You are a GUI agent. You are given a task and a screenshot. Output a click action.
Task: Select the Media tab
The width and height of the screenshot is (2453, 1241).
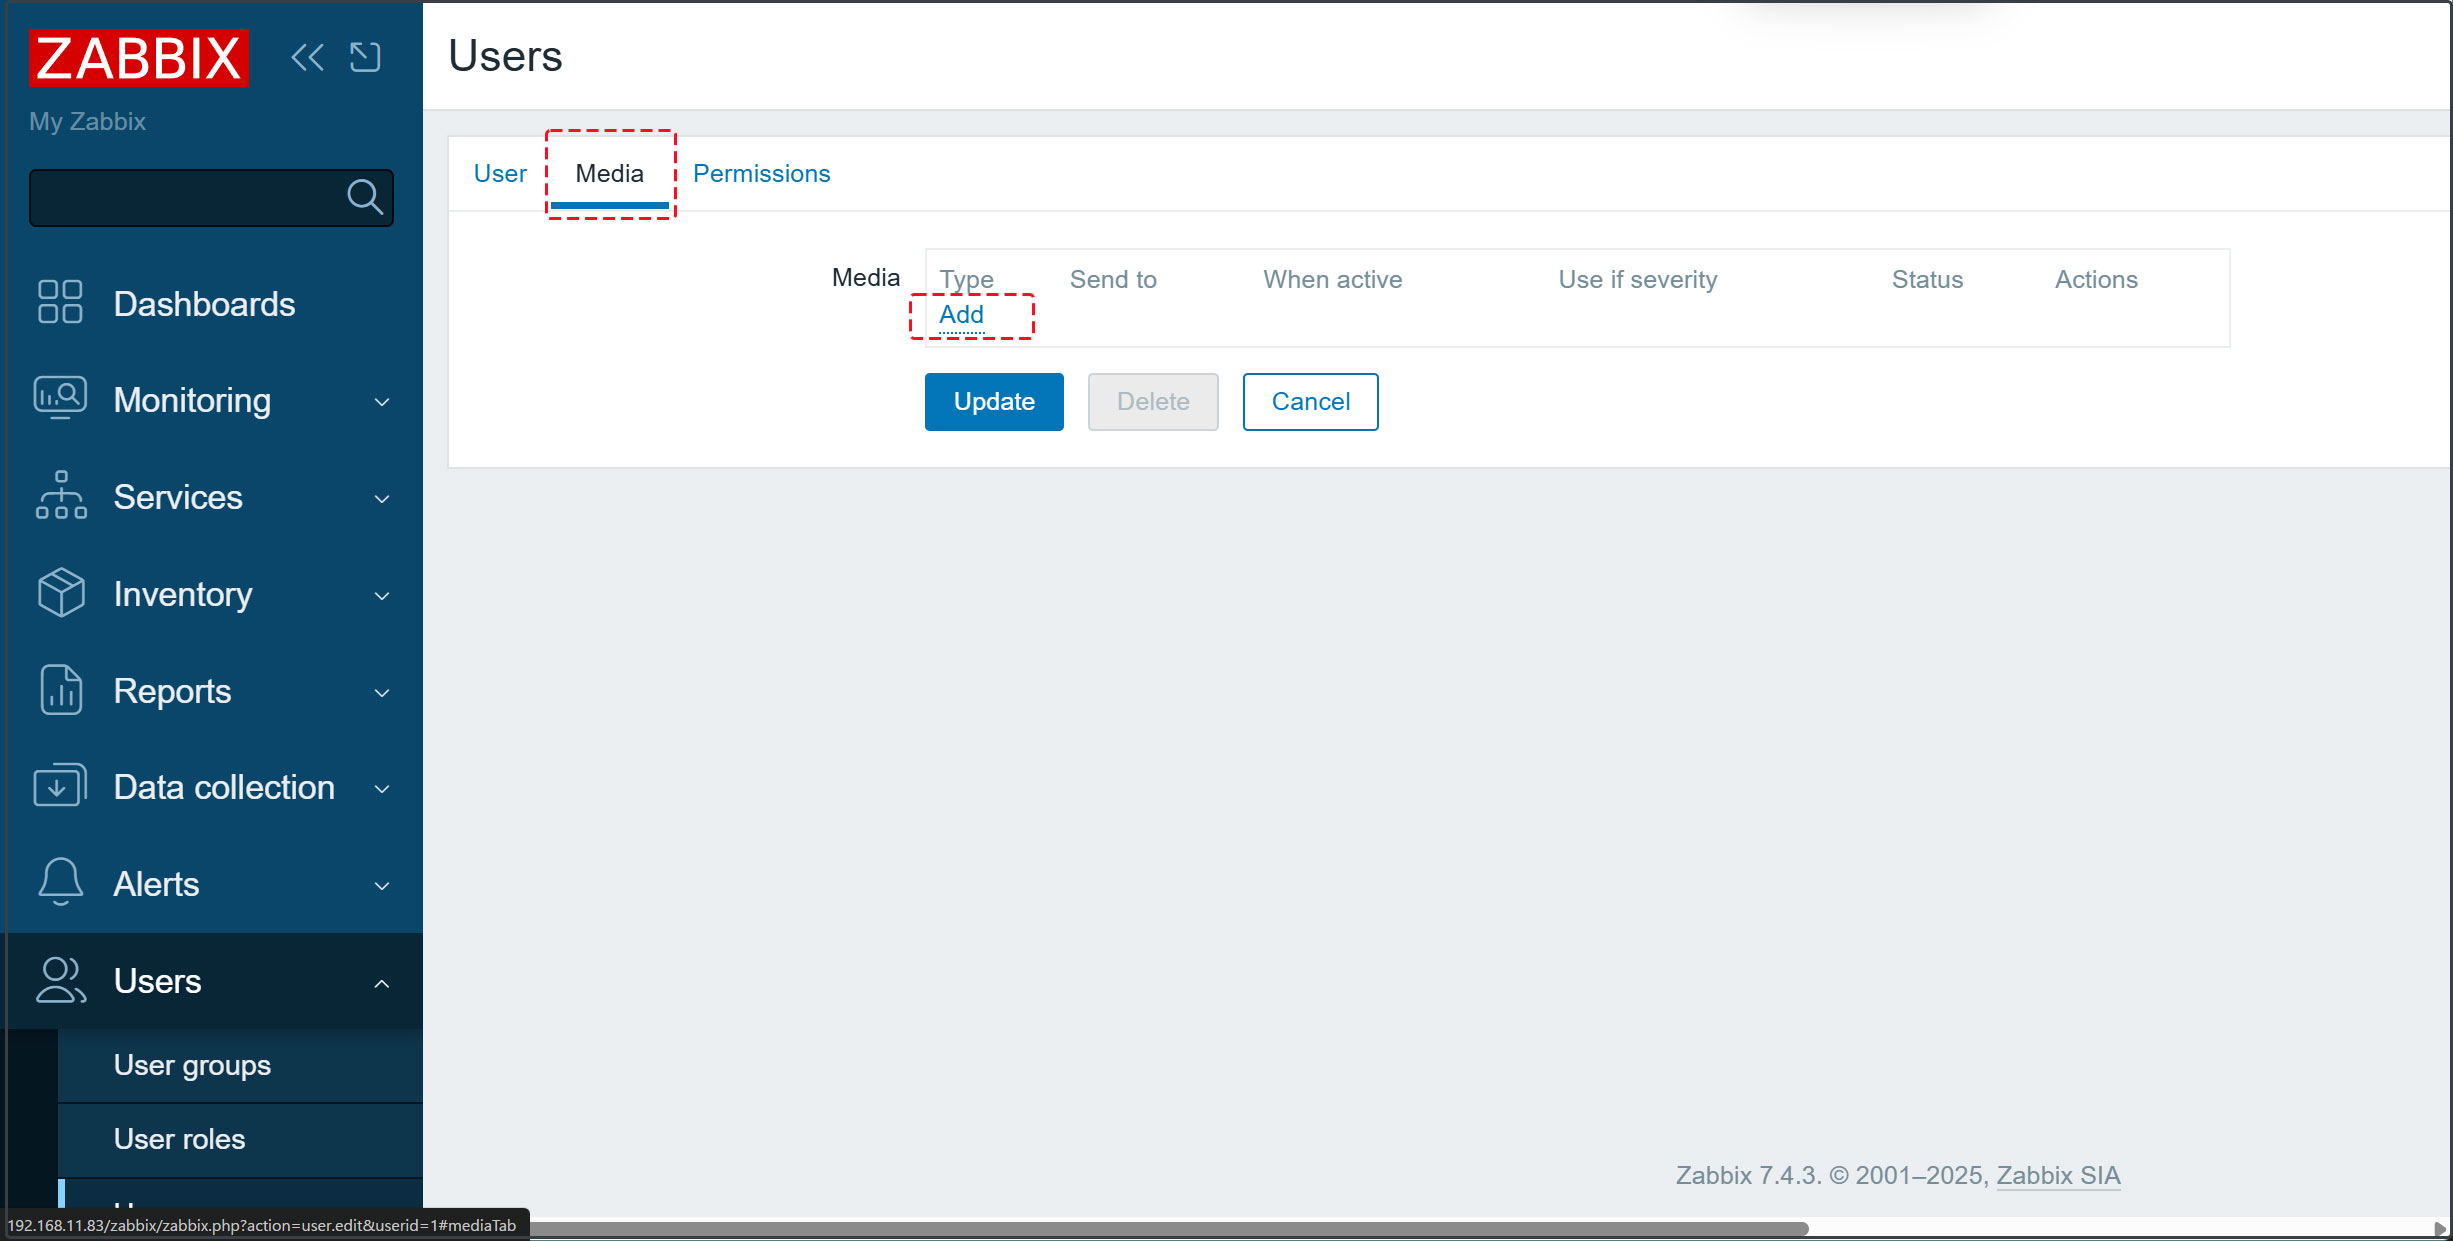pos(609,174)
